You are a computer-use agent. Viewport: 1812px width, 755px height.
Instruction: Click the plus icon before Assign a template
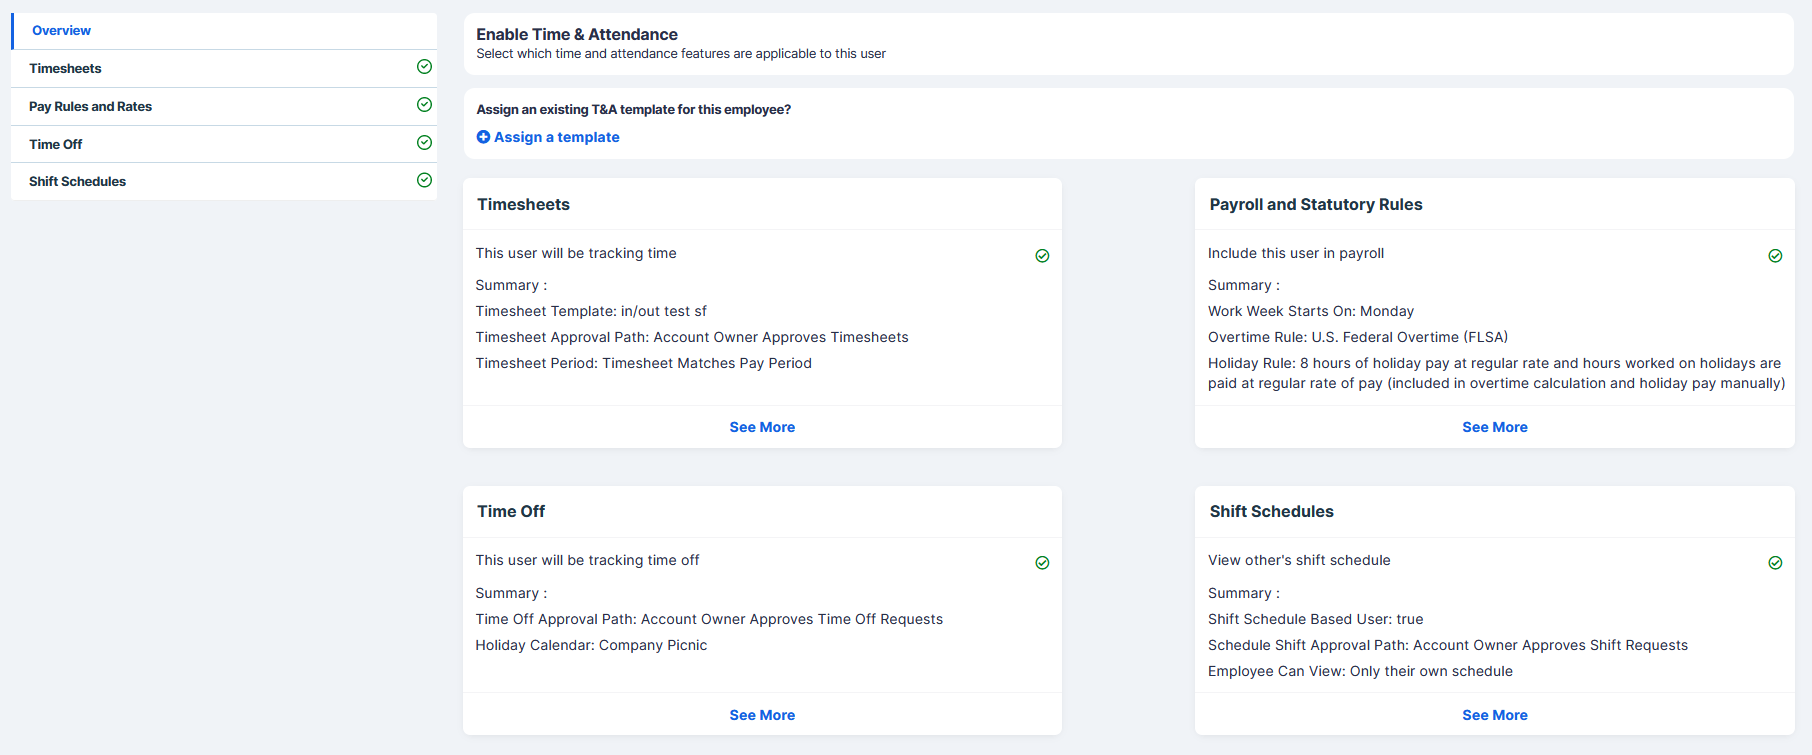pos(483,137)
